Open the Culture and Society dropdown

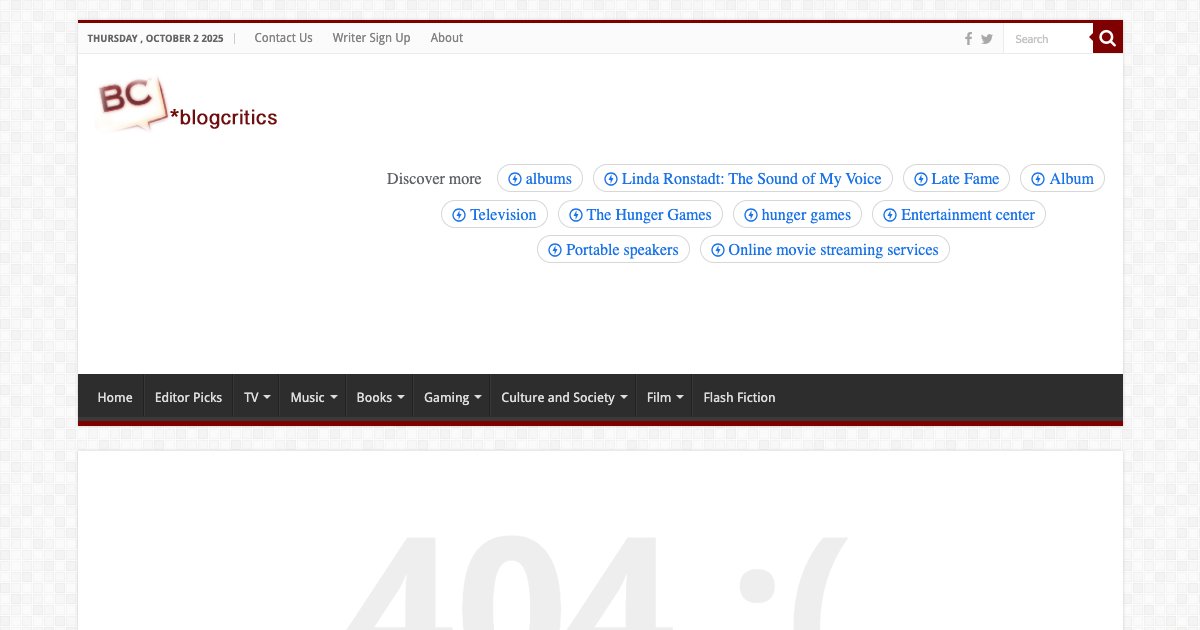pyautogui.click(x=565, y=397)
